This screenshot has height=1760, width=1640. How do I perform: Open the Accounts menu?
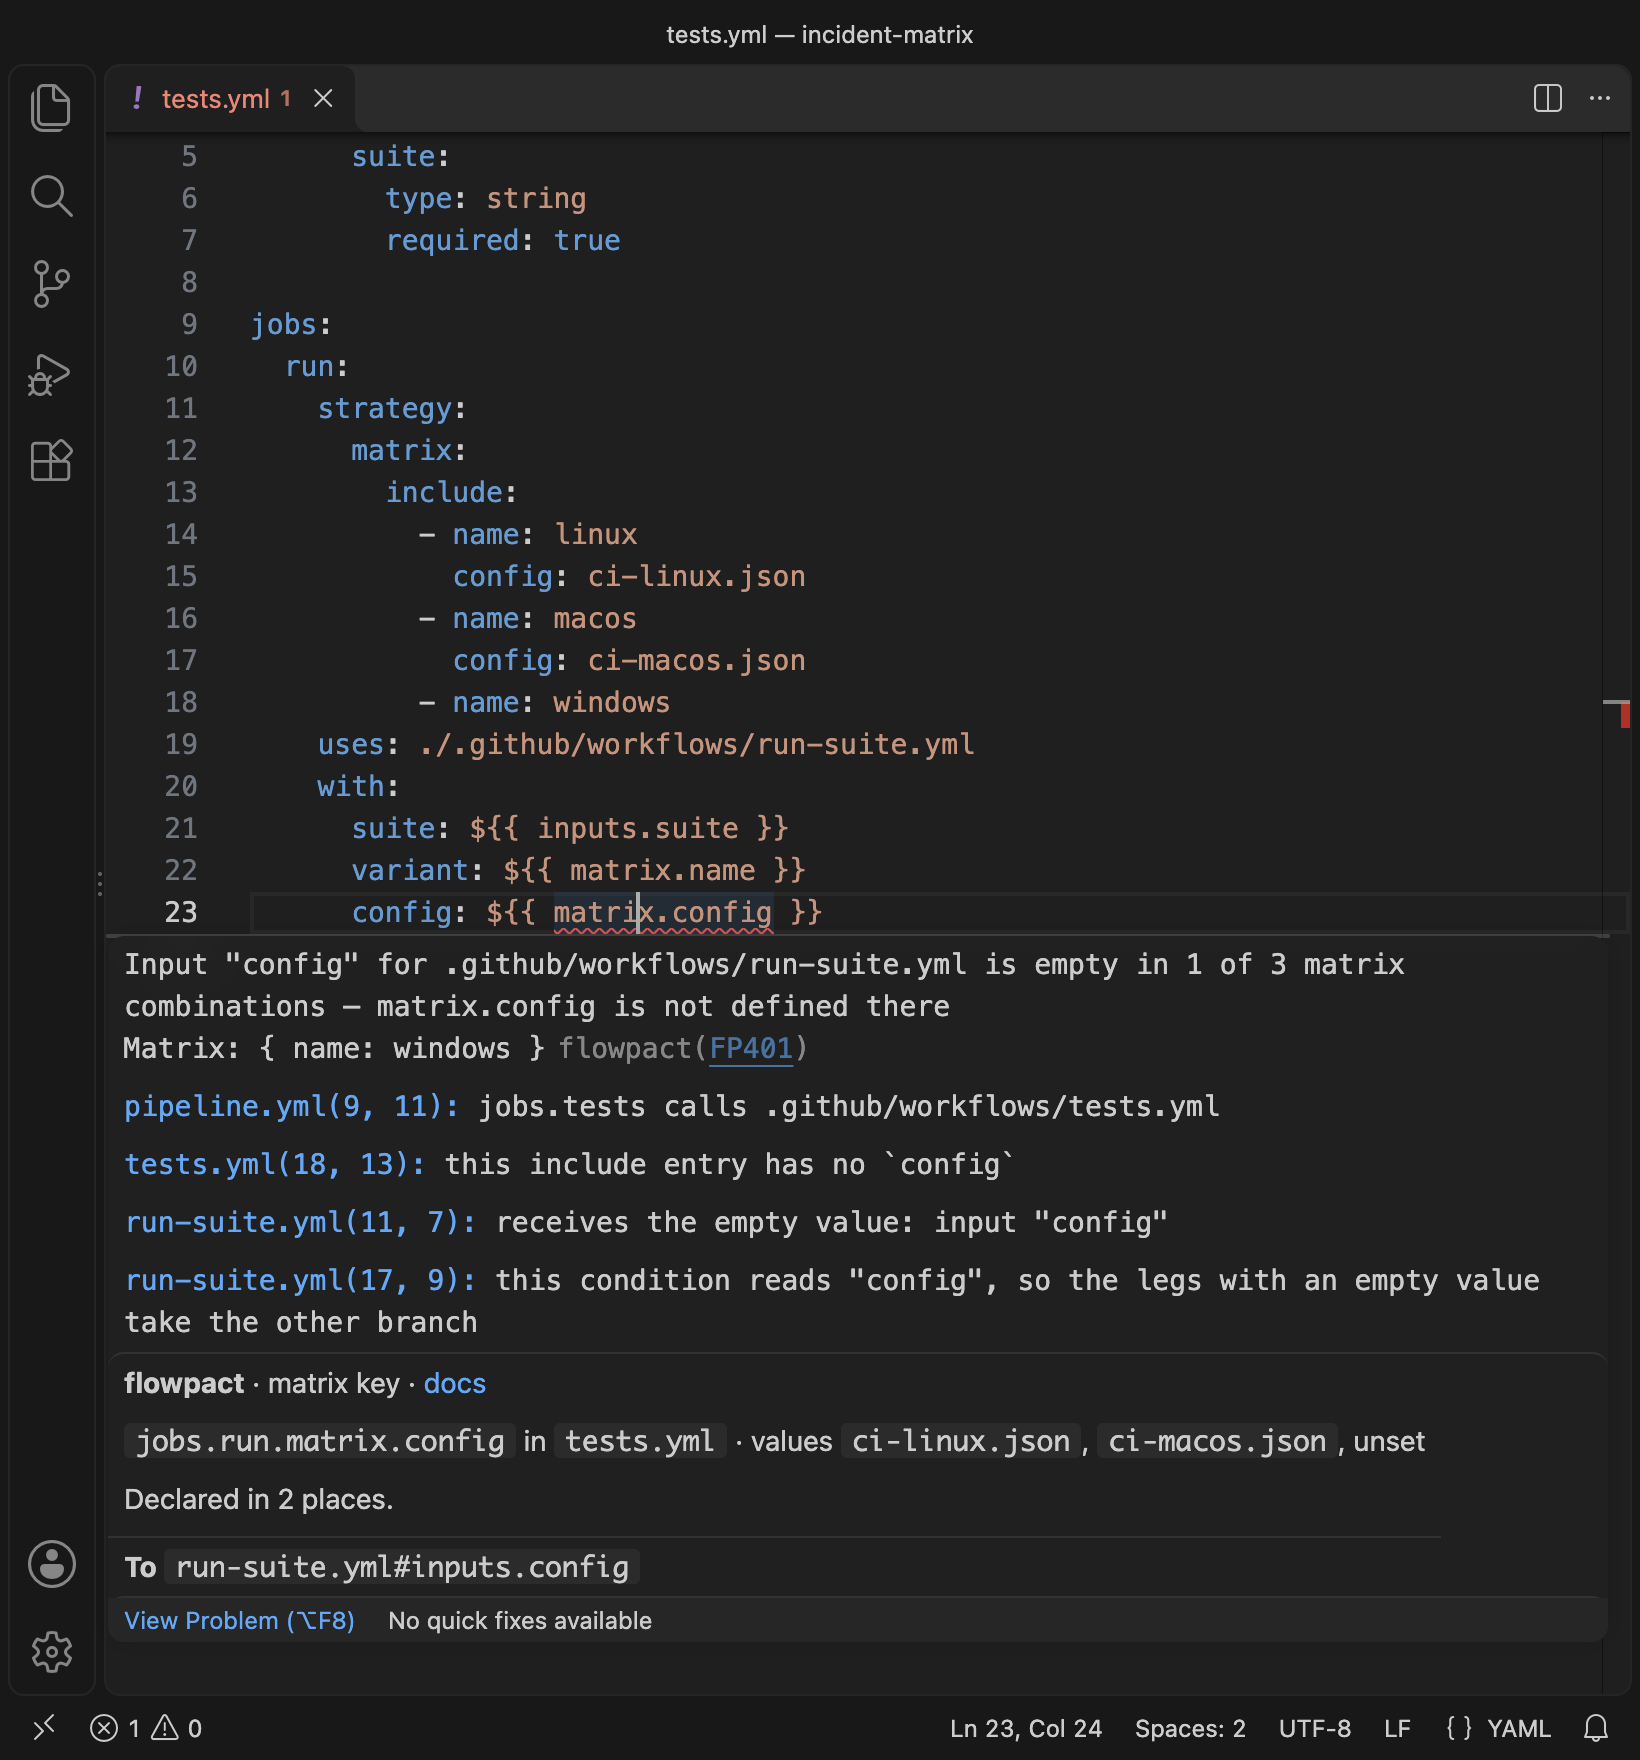tap(51, 1564)
